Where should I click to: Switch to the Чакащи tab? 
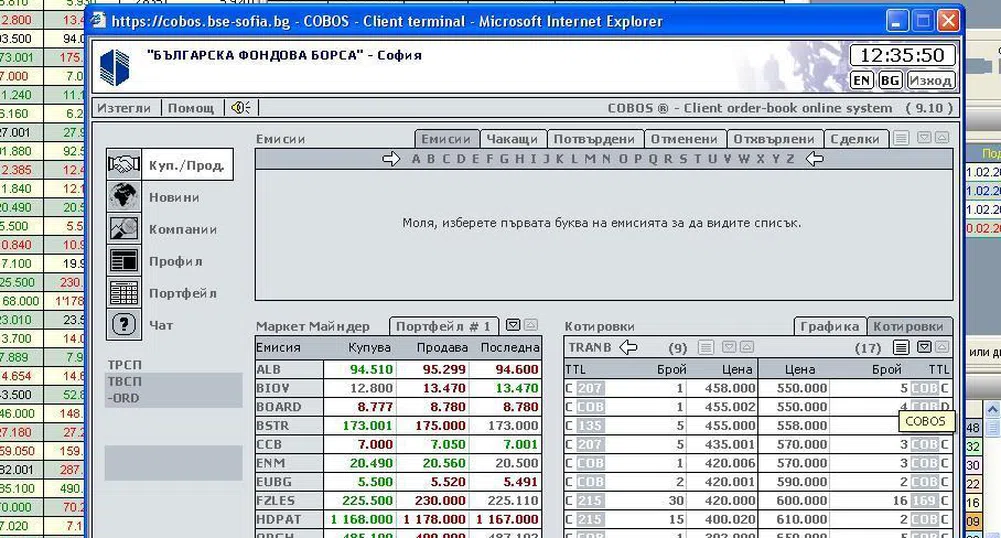[x=510, y=139]
